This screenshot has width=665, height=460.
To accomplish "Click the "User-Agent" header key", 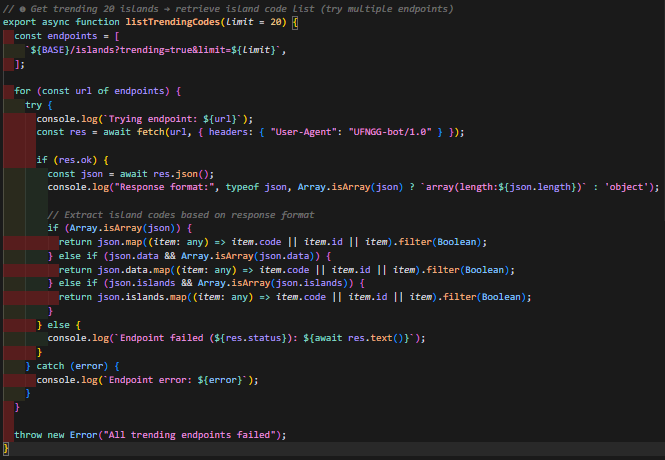I will click(x=303, y=132).
